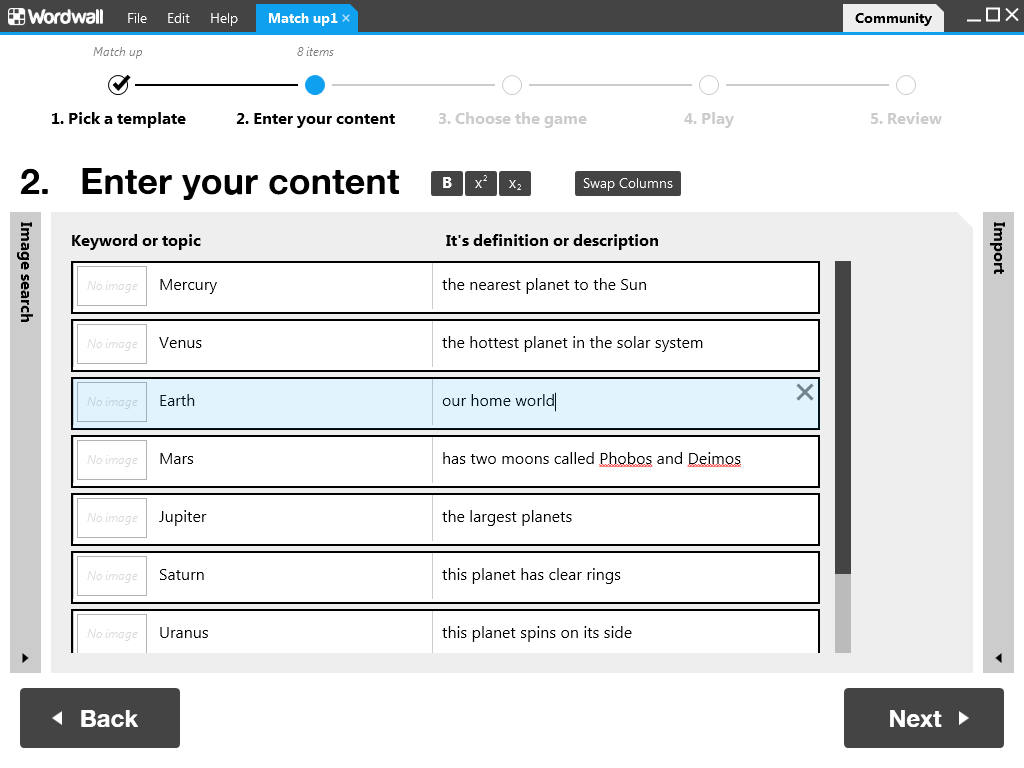
Task: Go to Next step
Action: [923, 718]
